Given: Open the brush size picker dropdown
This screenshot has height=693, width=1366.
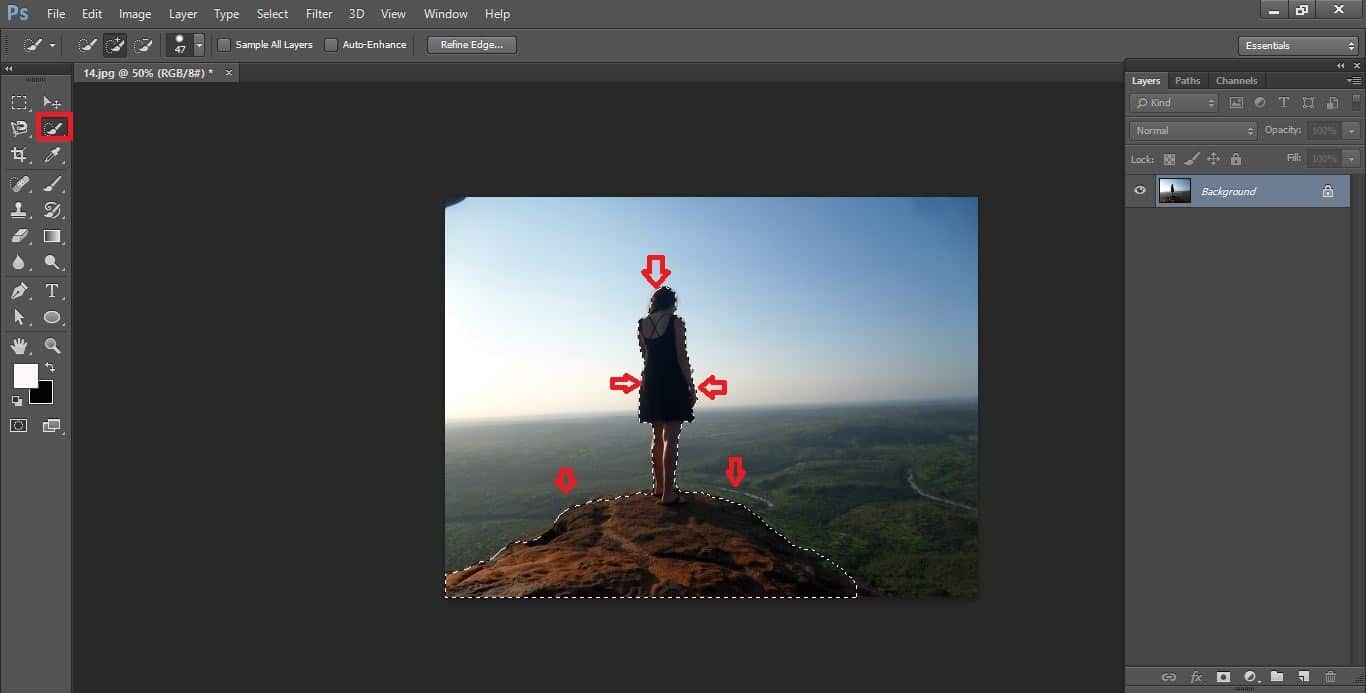Looking at the screenshot, I should (198, 44).
